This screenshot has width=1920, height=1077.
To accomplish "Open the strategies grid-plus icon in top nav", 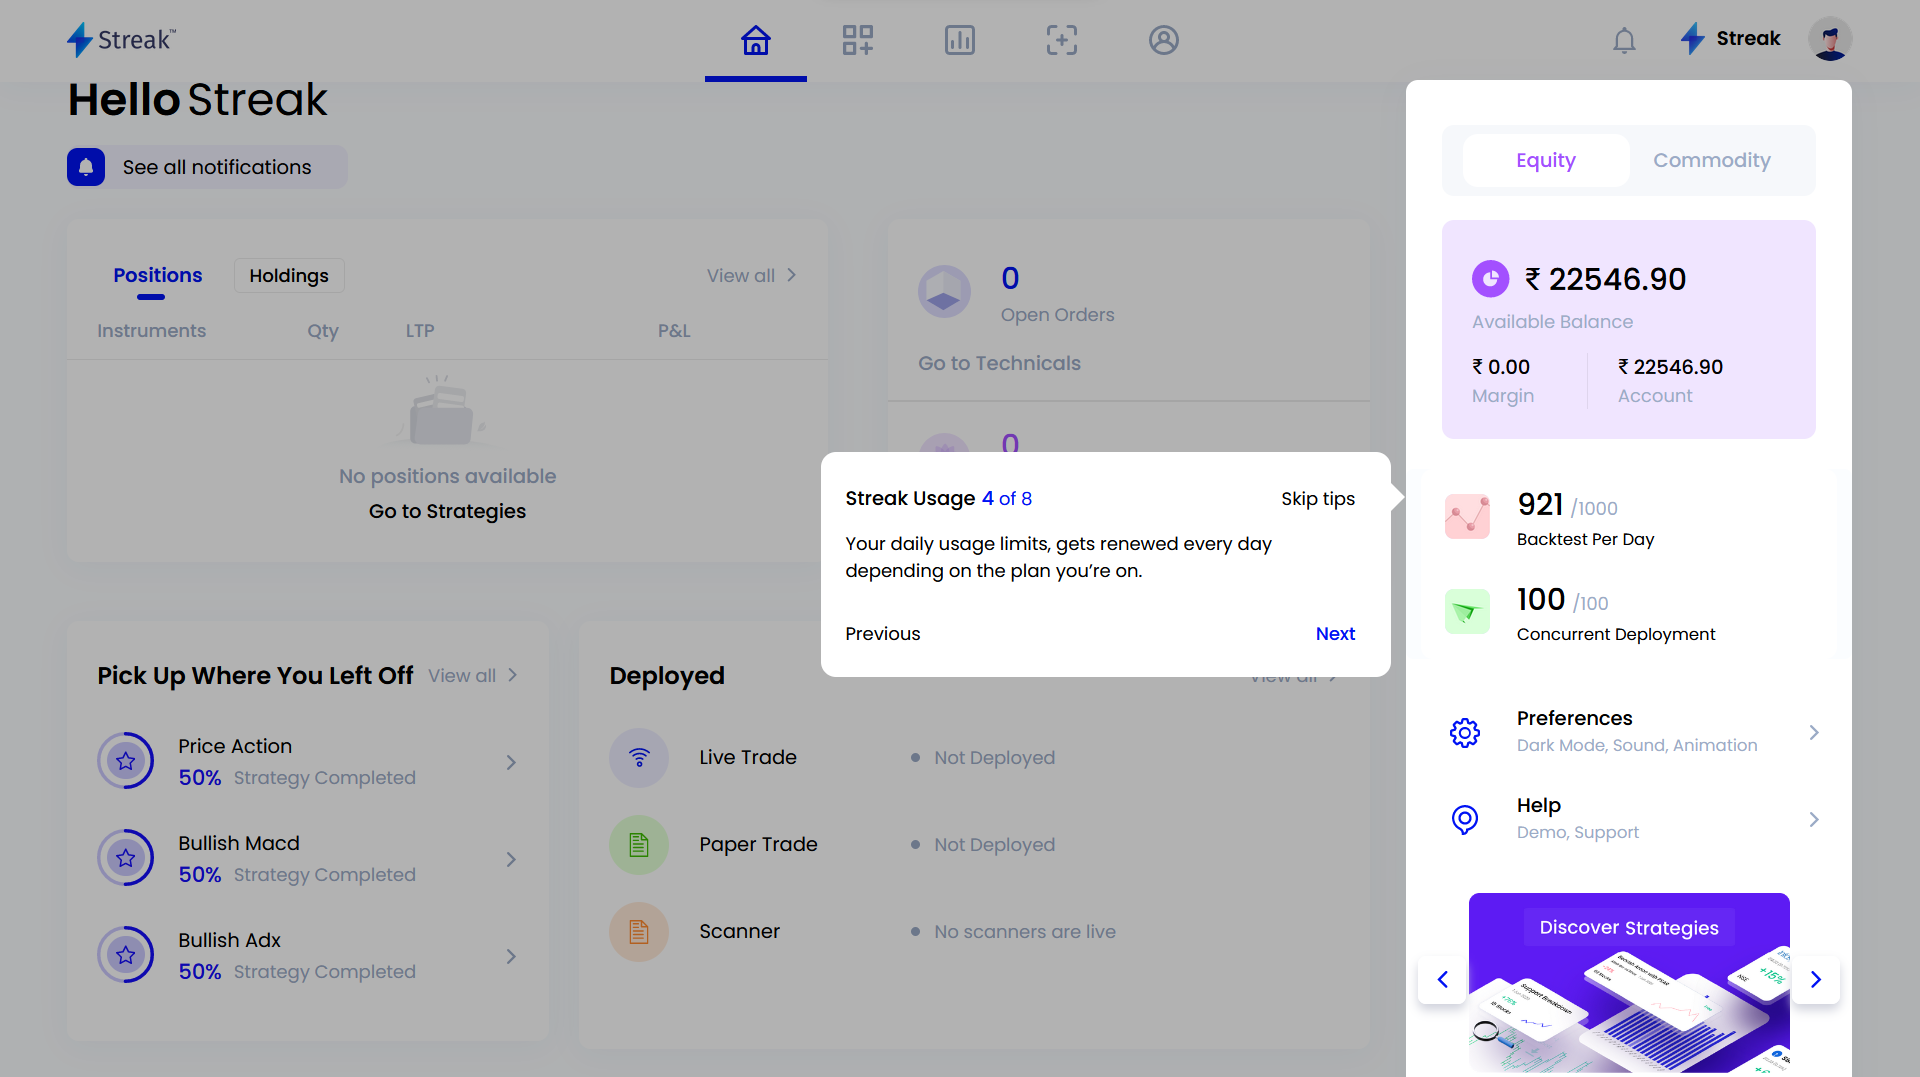I will coord(858,40).
